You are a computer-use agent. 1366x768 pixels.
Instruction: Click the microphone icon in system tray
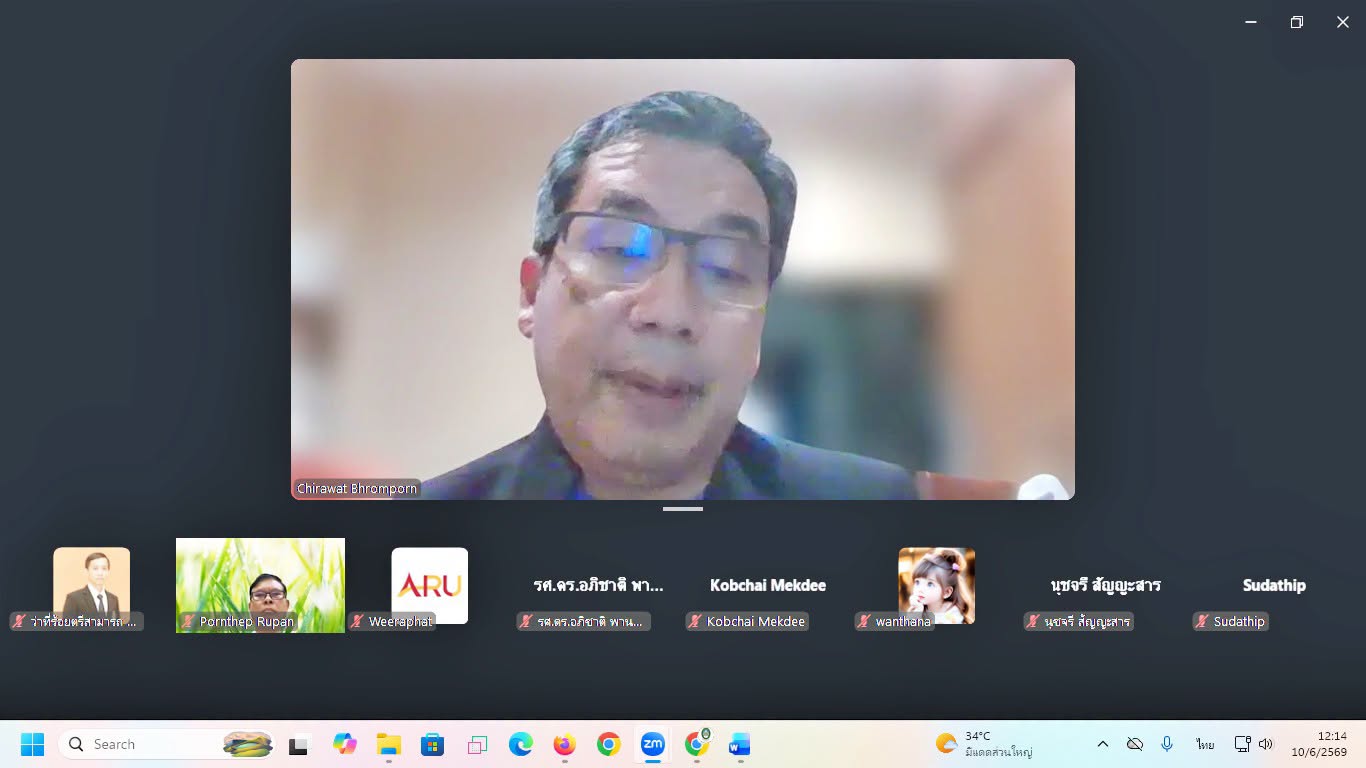[1166, 744]
